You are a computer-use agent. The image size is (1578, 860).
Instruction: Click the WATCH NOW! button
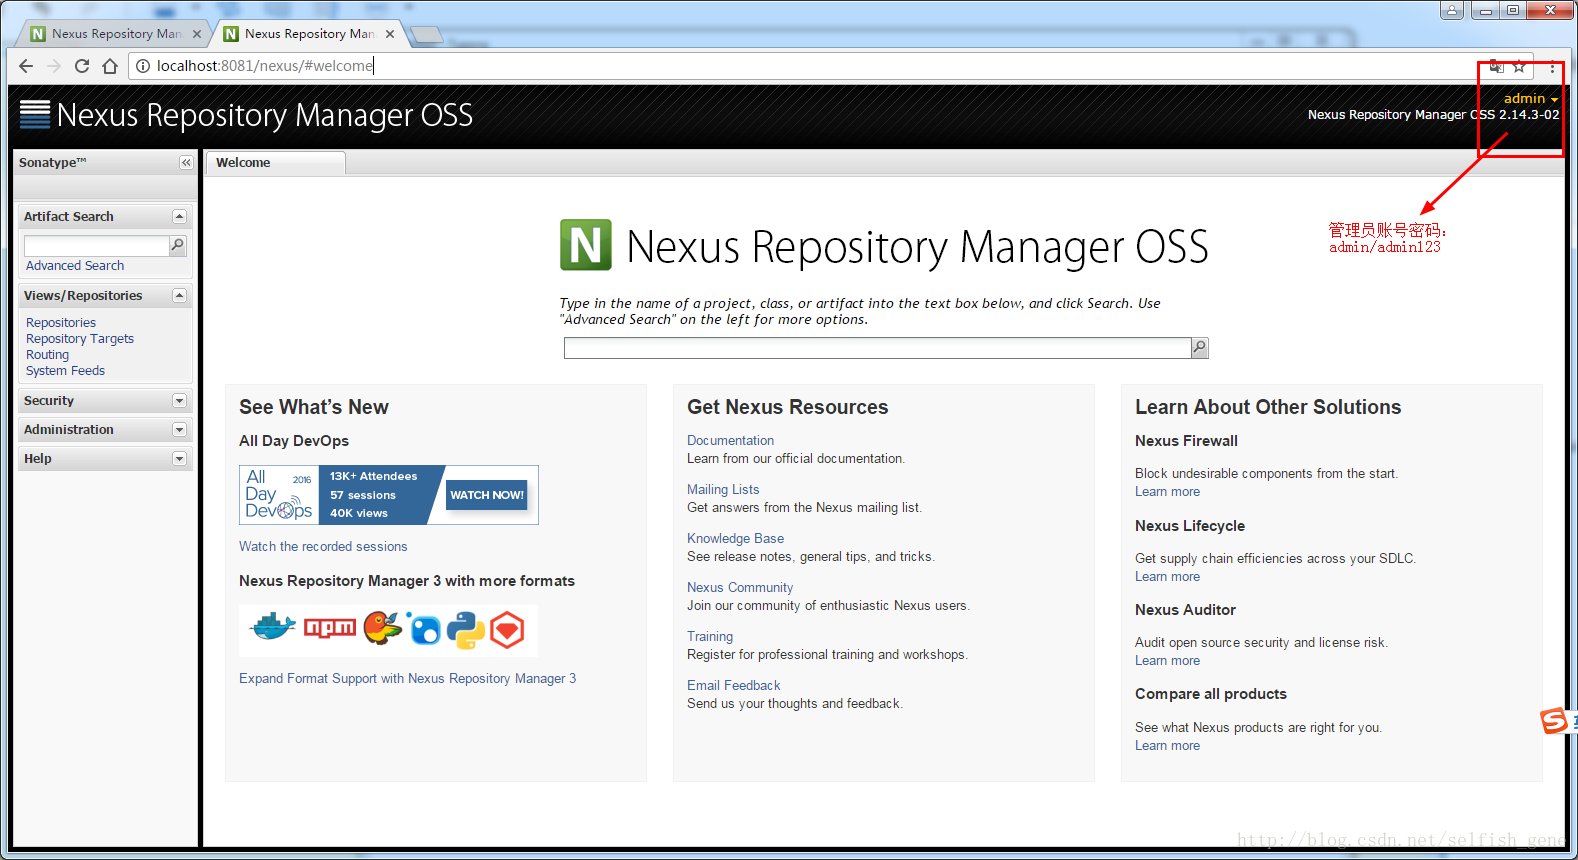(x=486, y=494)
